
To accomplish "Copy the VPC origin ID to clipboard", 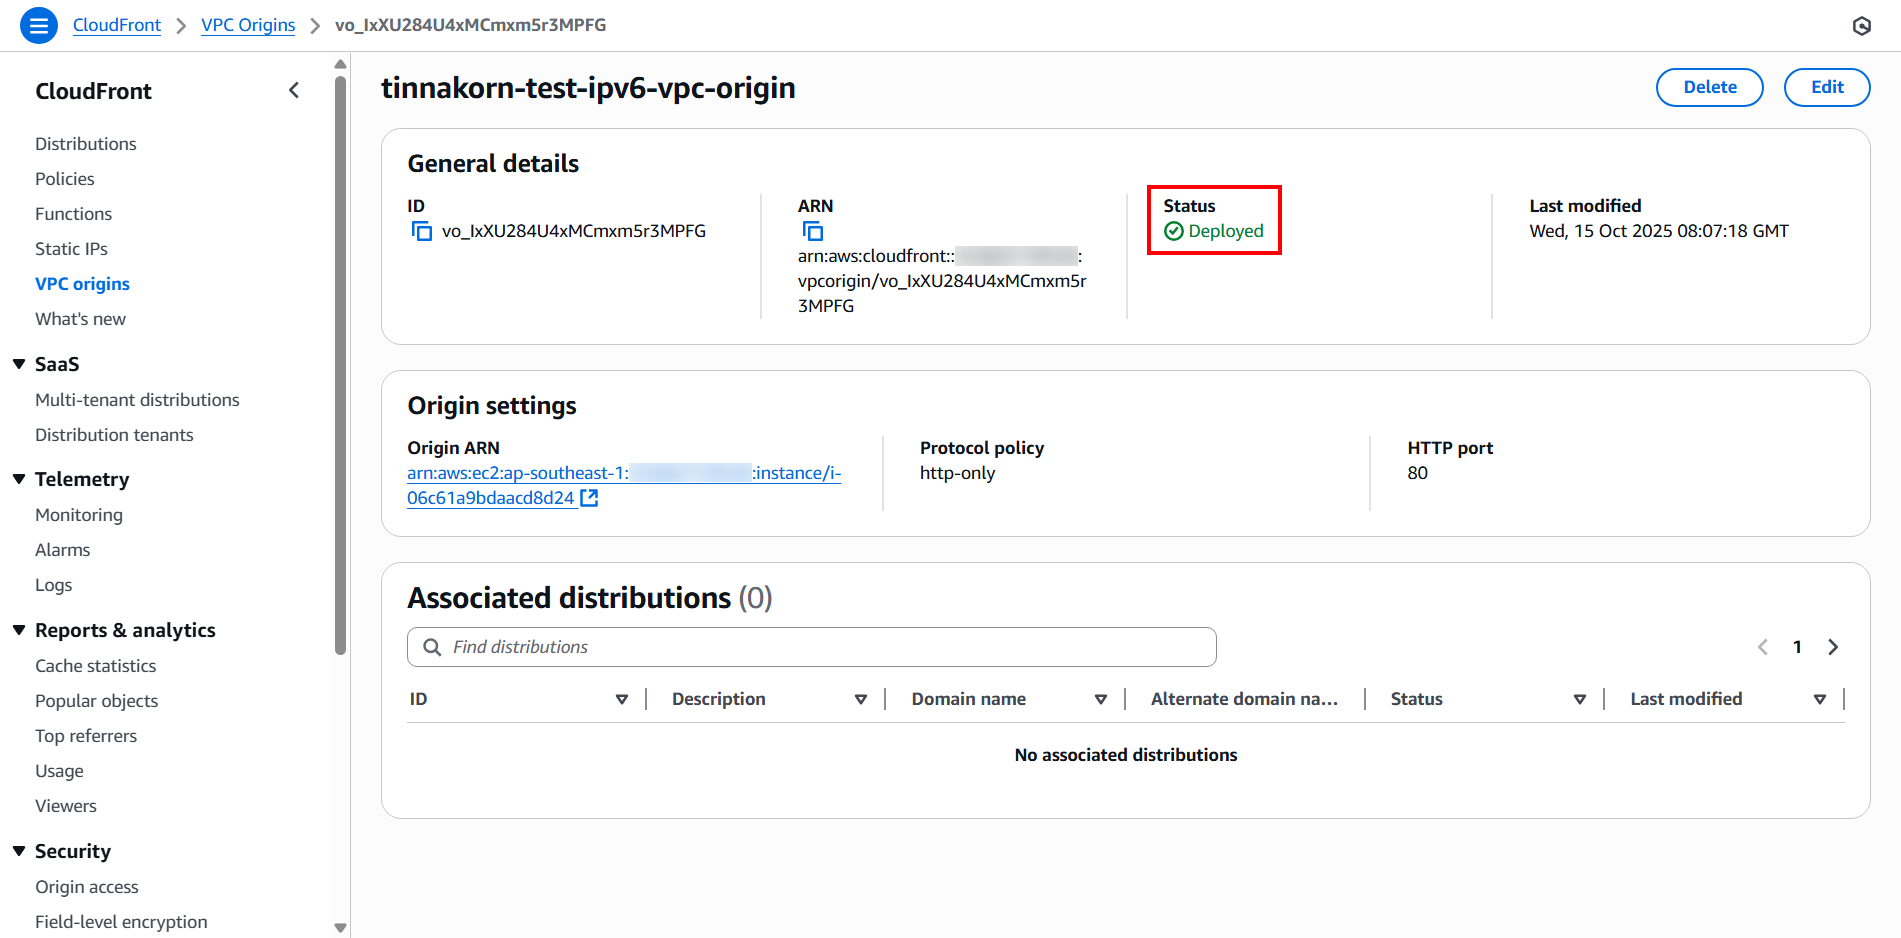I will (422, 230).
